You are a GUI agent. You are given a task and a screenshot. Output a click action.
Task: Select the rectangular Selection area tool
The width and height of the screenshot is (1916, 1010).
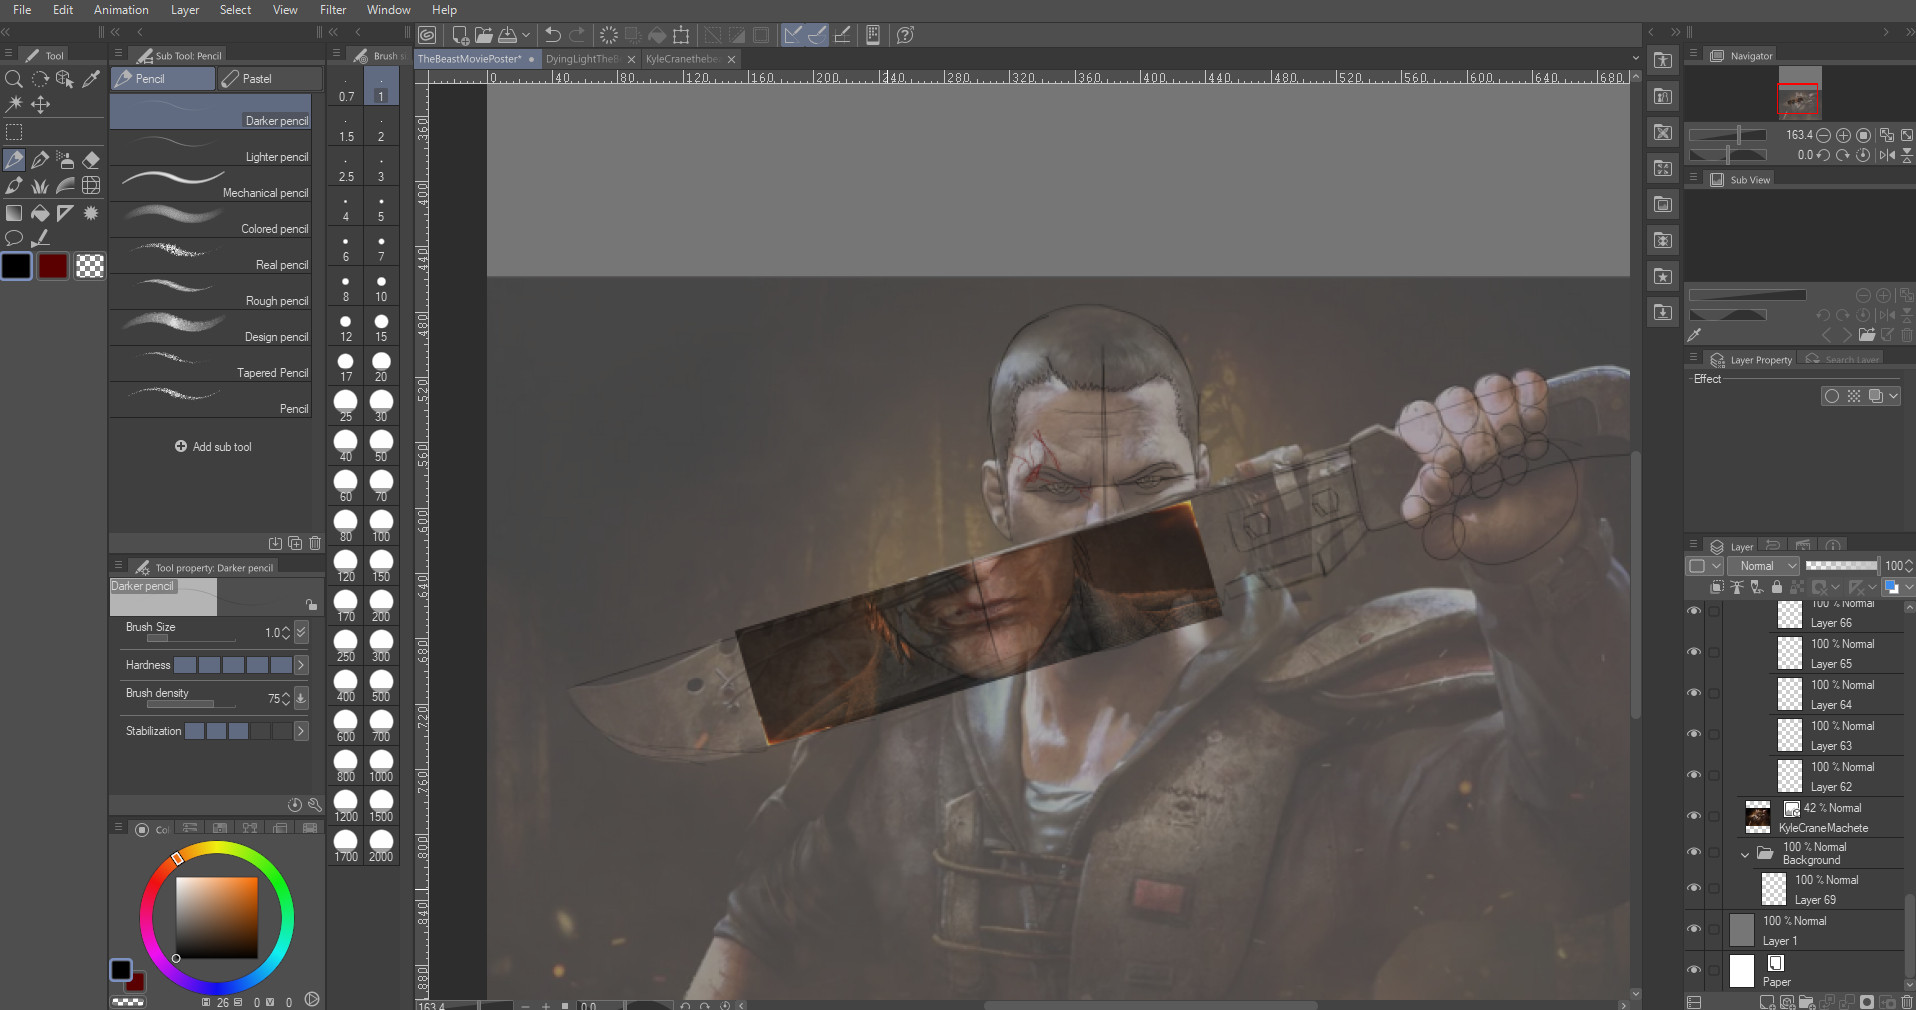14,132
